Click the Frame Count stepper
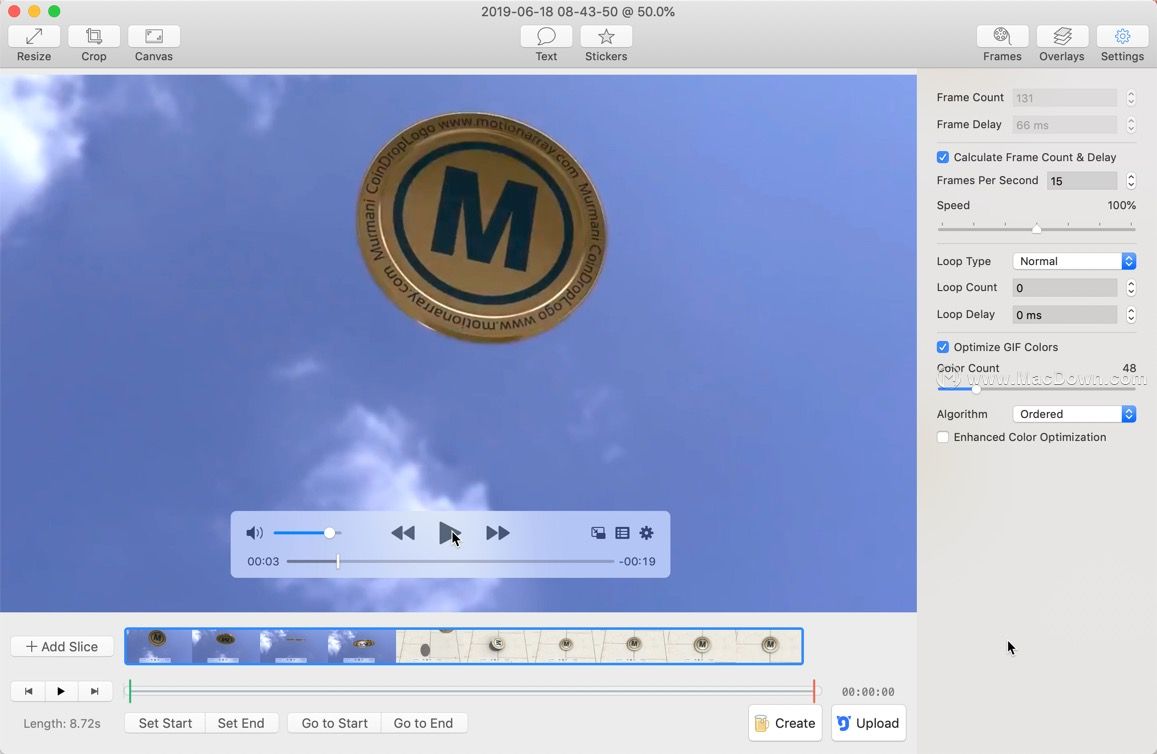Viewport: 1157px width, 754px height. click(x=1130, y=97)
